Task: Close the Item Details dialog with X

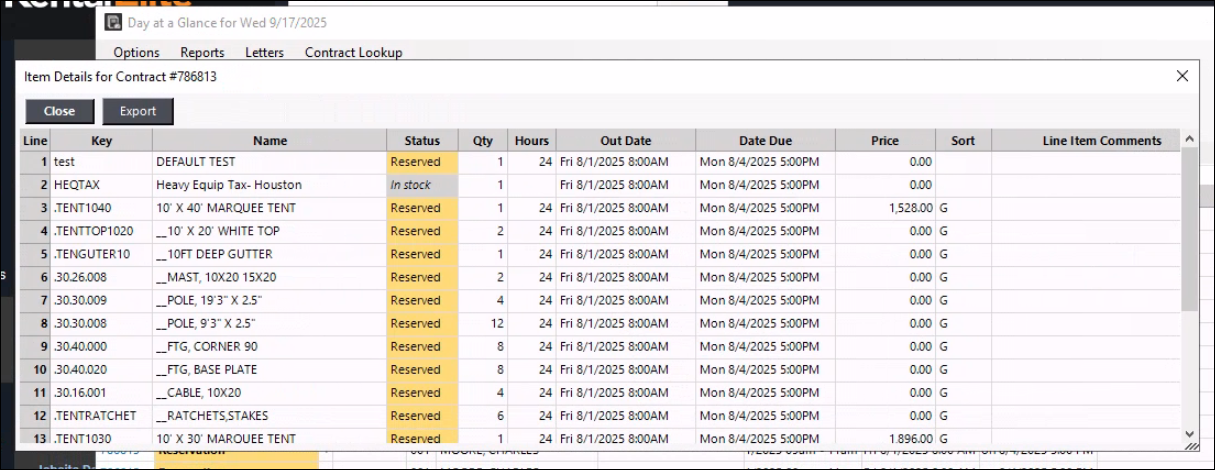Action: coord(1182,76)
